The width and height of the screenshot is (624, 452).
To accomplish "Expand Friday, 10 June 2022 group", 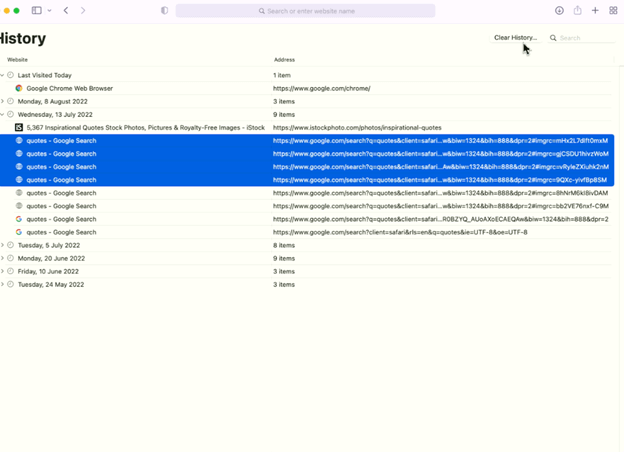I will point(2,271).
